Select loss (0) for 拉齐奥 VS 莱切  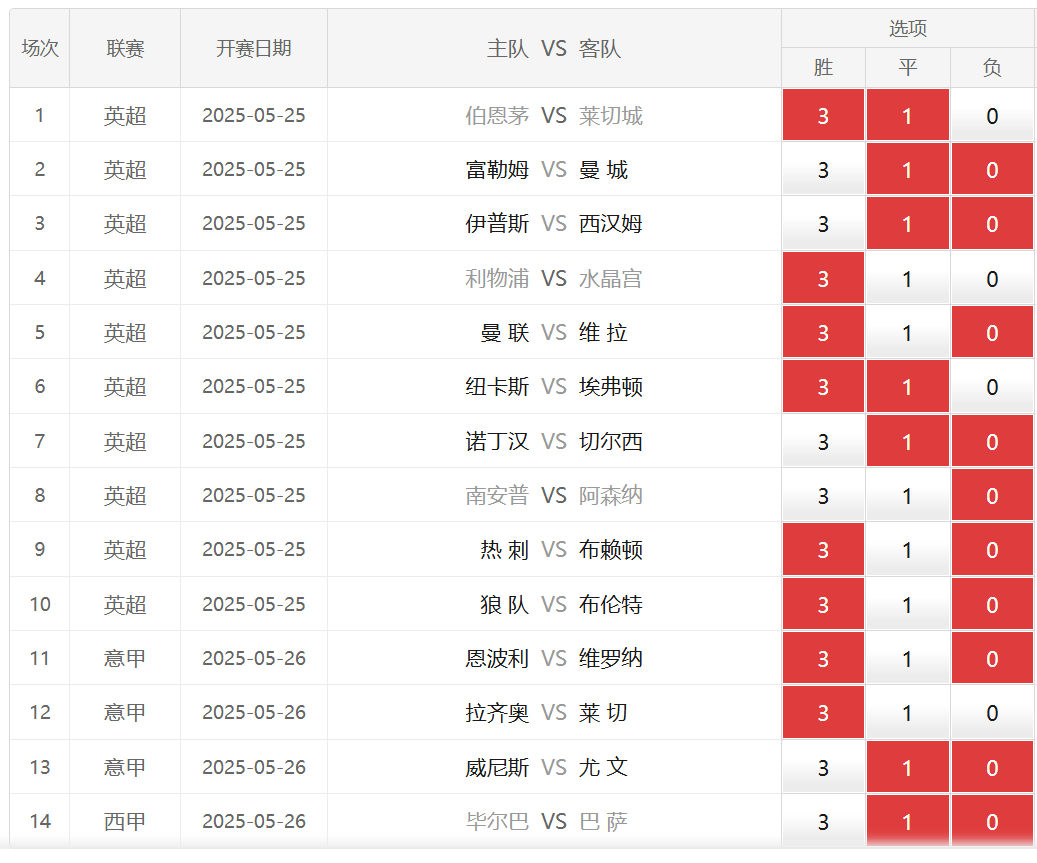992,712
